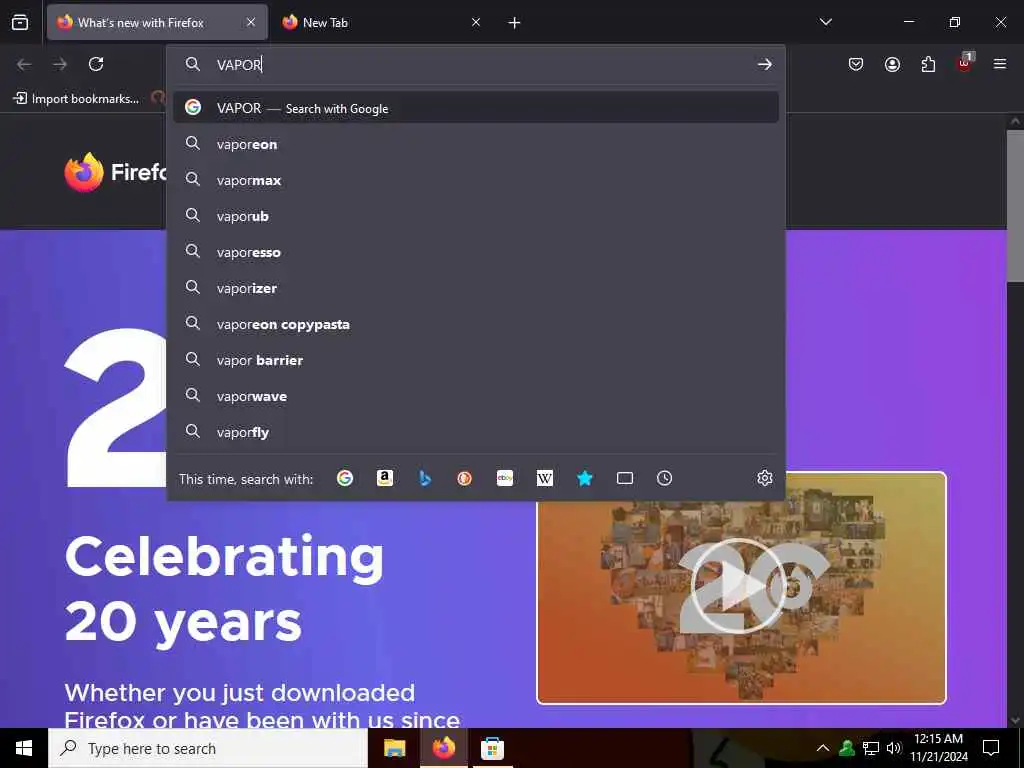Open the uBlock Origin extension icon
Image resolution: width=1024 pixels, height=768 pixels.
pyautogui.click(x=965, y=63)
